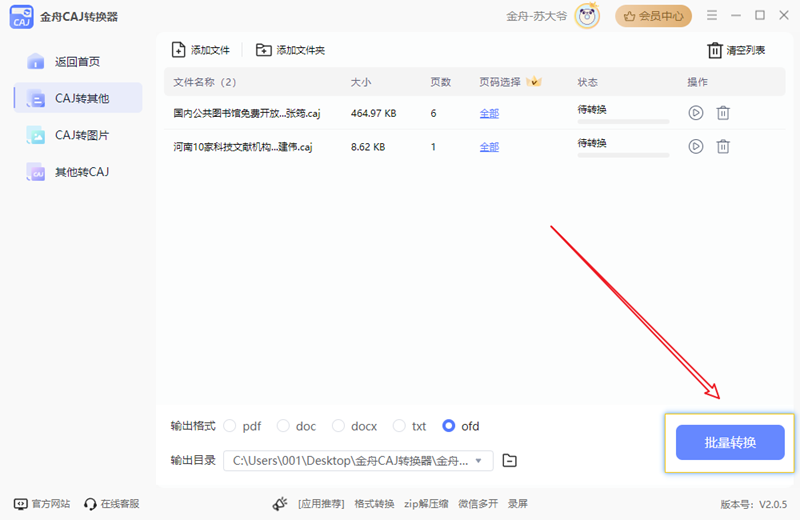Open the 其他转CAJ sidebar item

pos(80,172)
